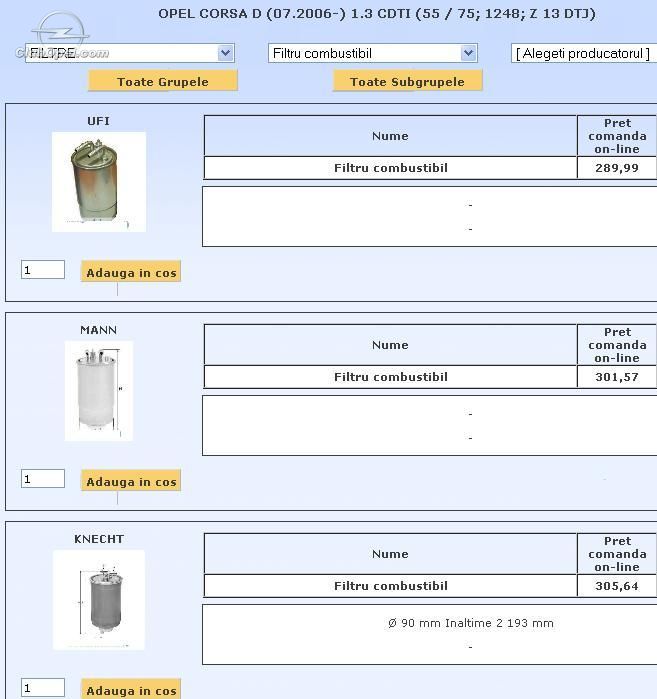
Task: Select the MANN brand name
Action: (99, 330)
